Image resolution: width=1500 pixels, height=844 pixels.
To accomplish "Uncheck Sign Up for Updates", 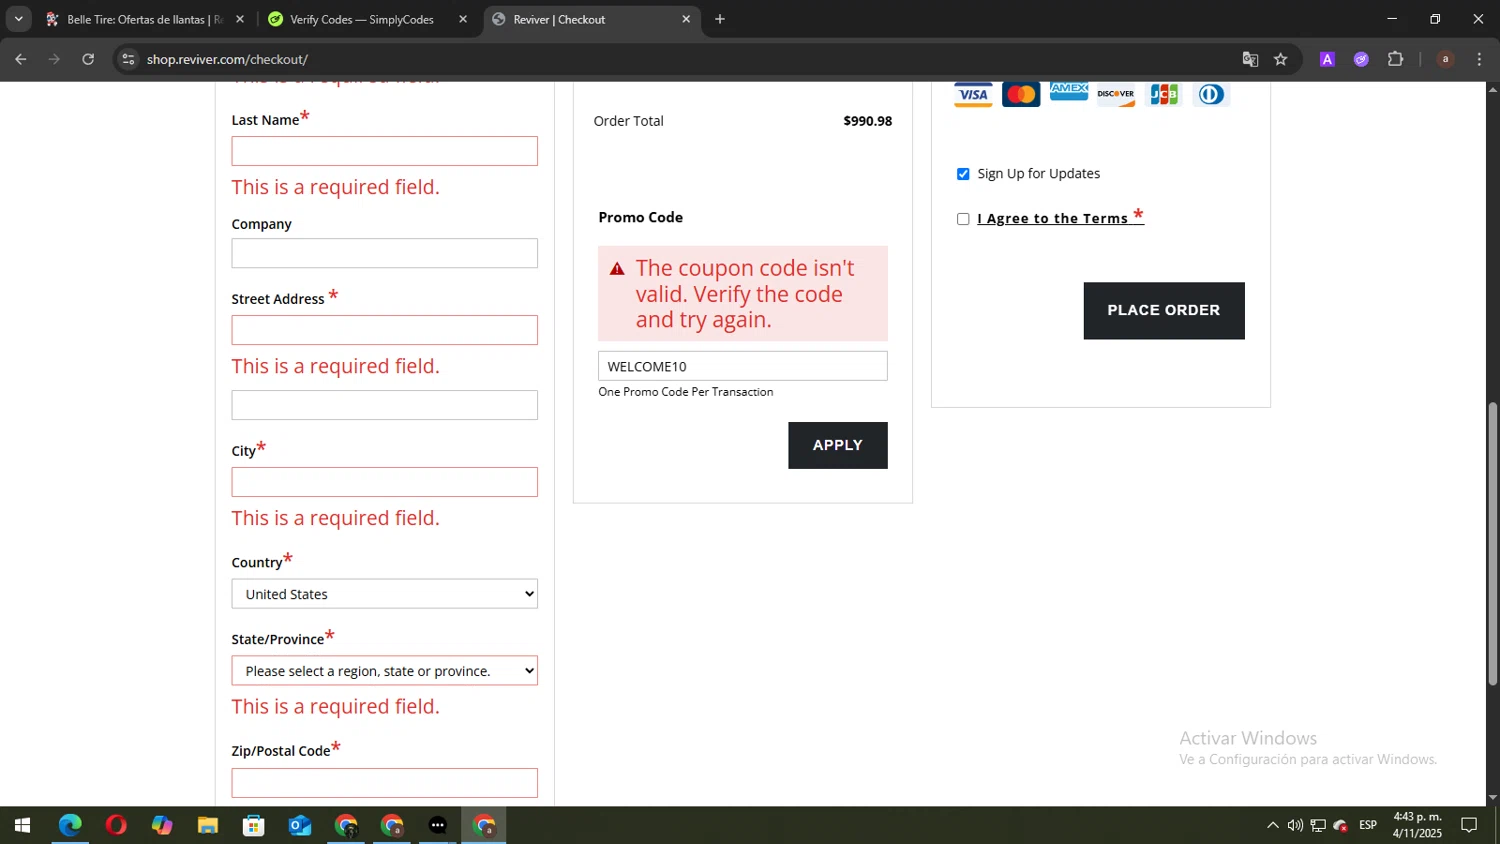I will pos(963,174).
